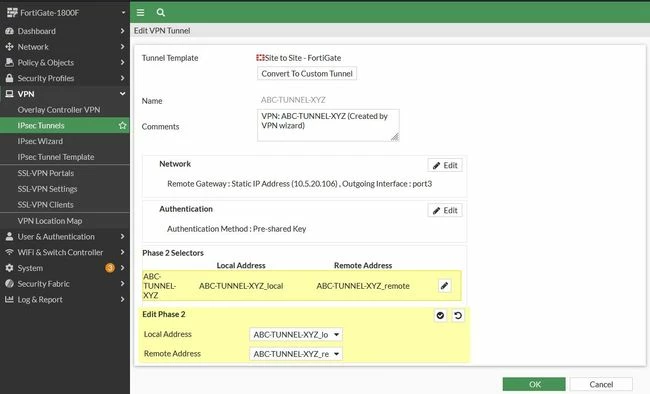This screenshot has height=394, width=650.
Task: Expand the System menu chevron
Action: [122, 268]
